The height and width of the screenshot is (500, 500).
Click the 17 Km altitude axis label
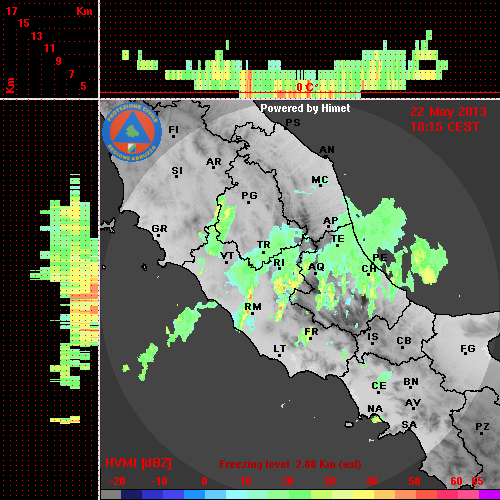pyautogui.click(x=11, y=11)
